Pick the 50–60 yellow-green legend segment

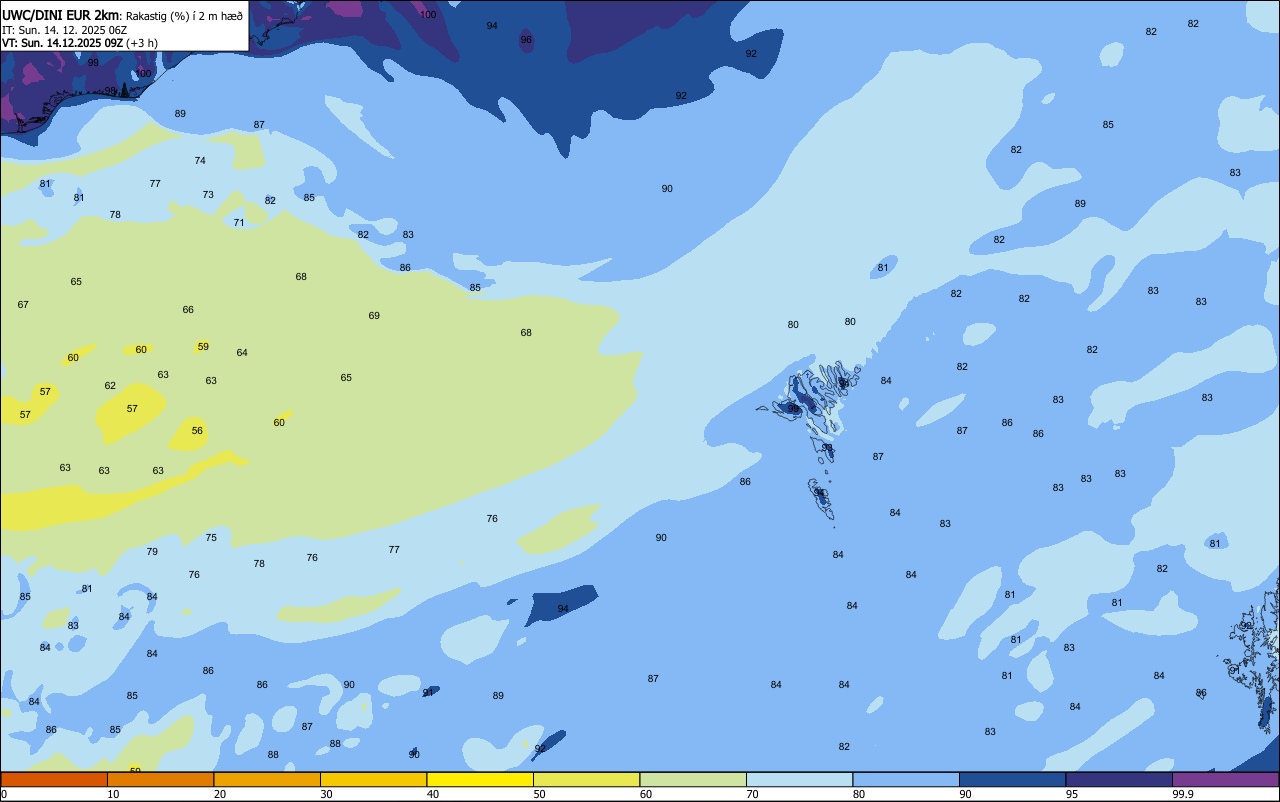coord(586,779)
